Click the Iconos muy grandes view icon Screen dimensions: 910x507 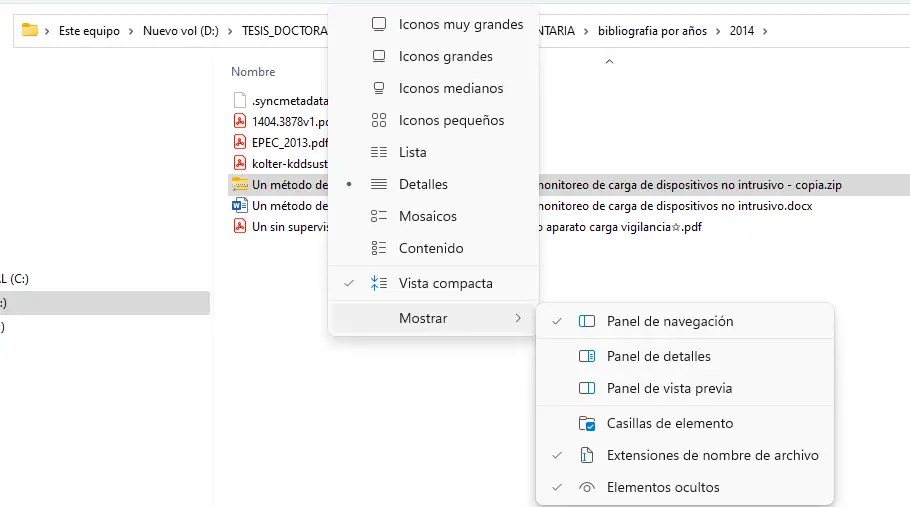379,24
